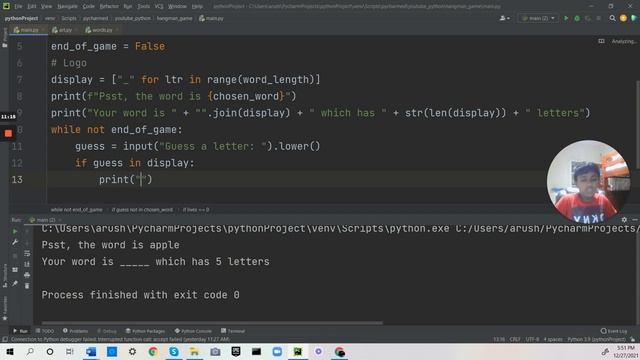Open run configuration wrench icon in the Run panel

(x=15, y=242)
